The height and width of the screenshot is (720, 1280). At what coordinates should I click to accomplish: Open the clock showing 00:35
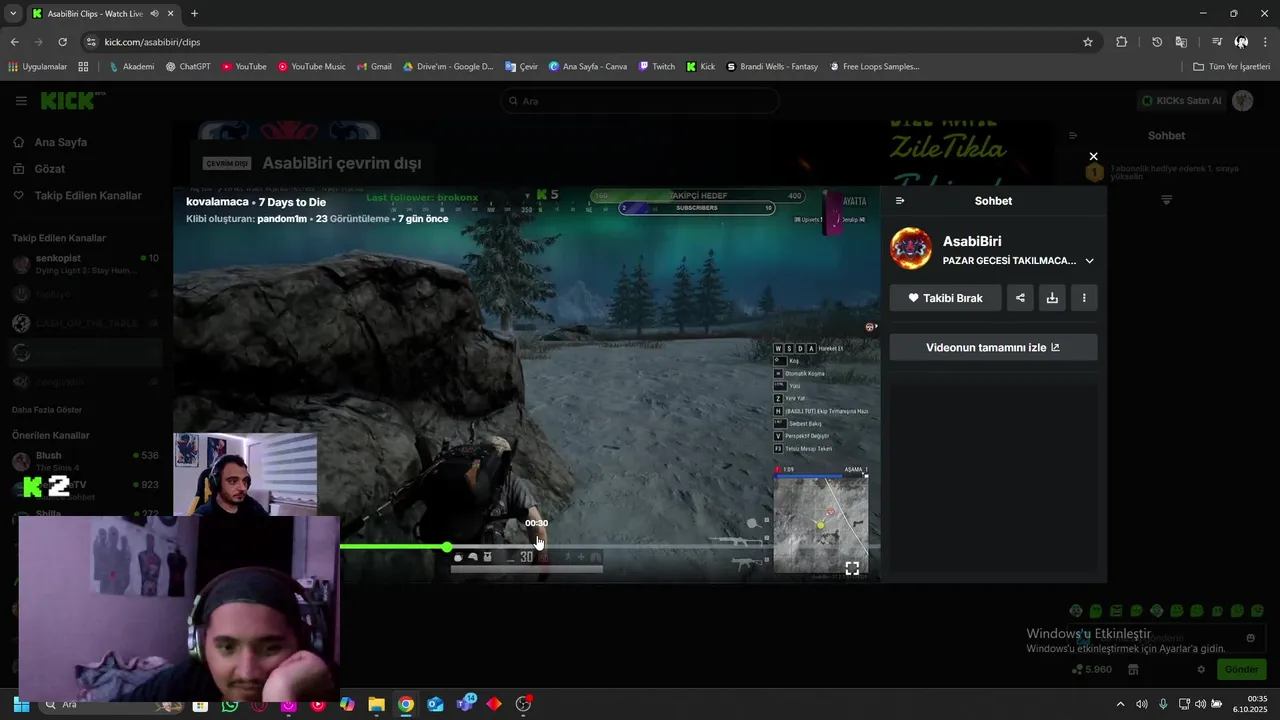[1251, 704]
